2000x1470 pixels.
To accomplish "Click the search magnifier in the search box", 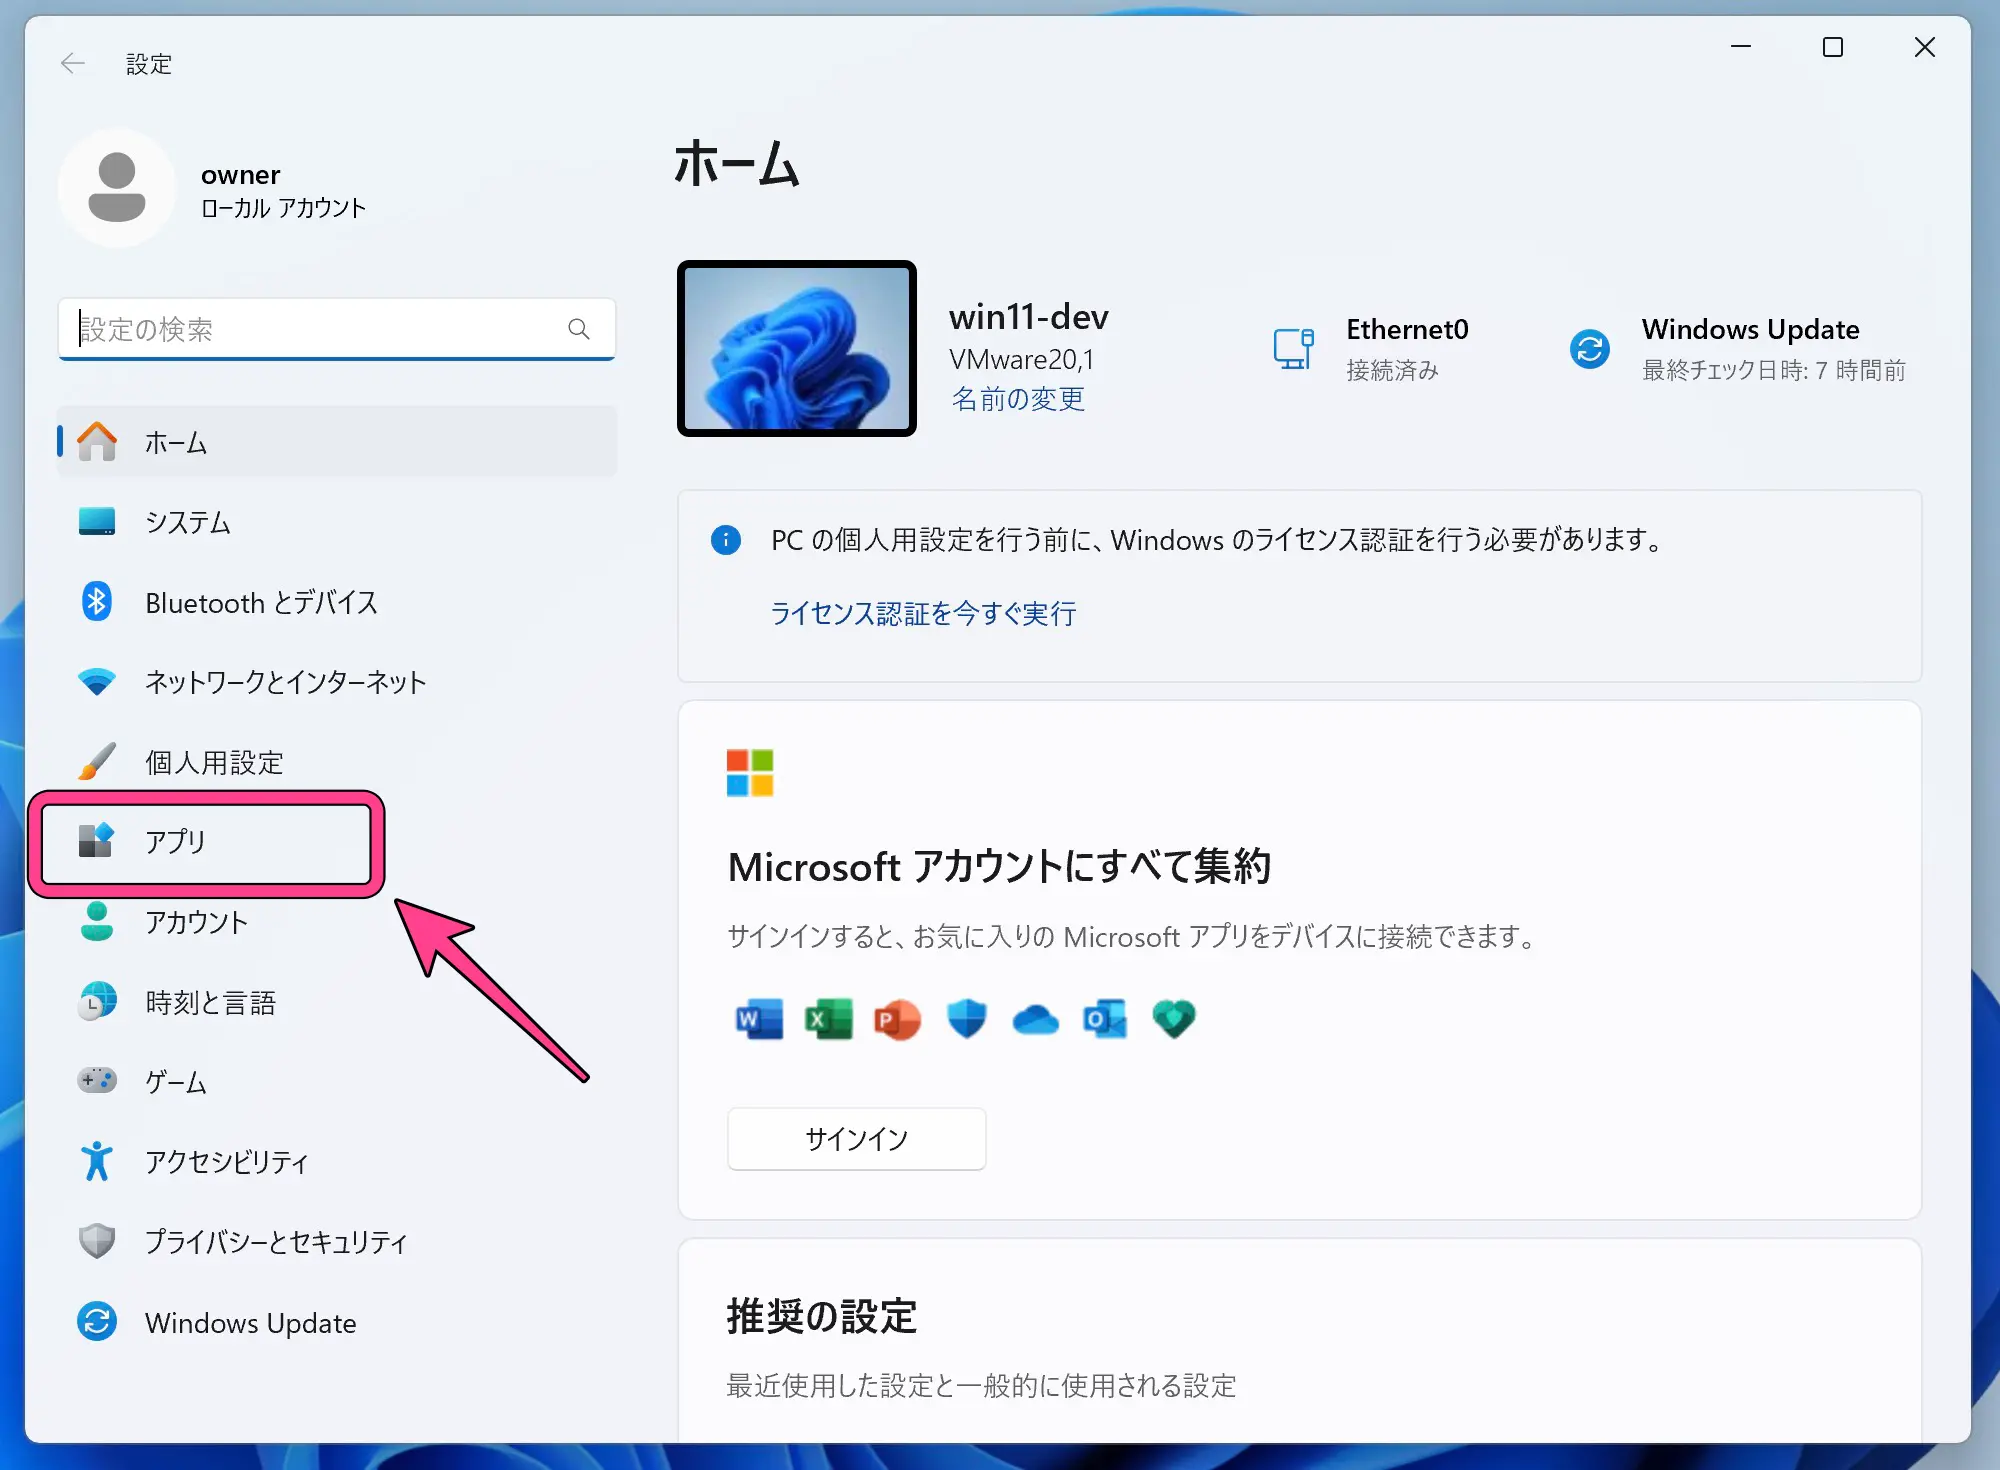I will 578,328.
